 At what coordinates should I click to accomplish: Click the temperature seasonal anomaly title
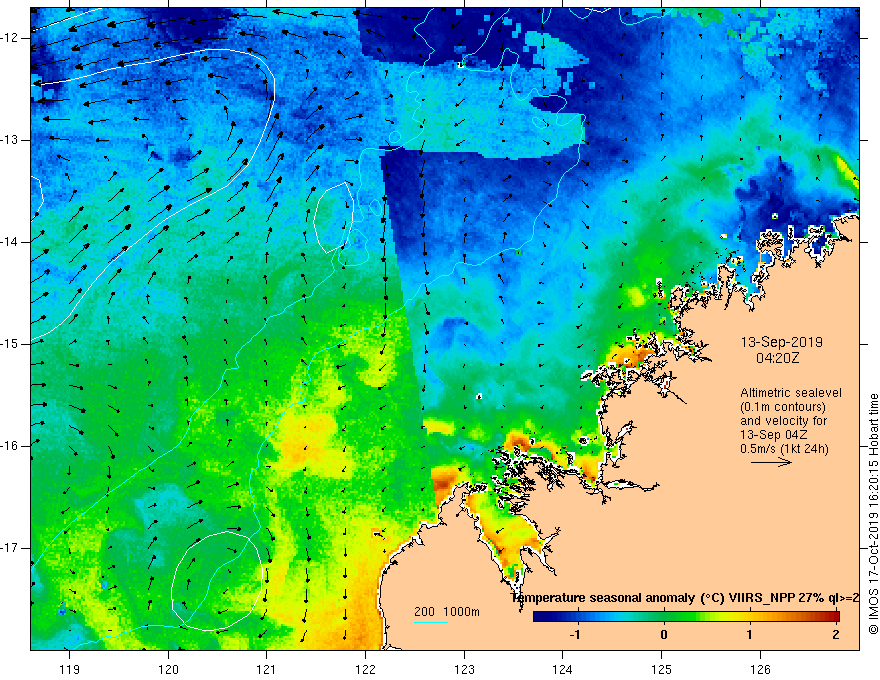[x=685, y=598]
